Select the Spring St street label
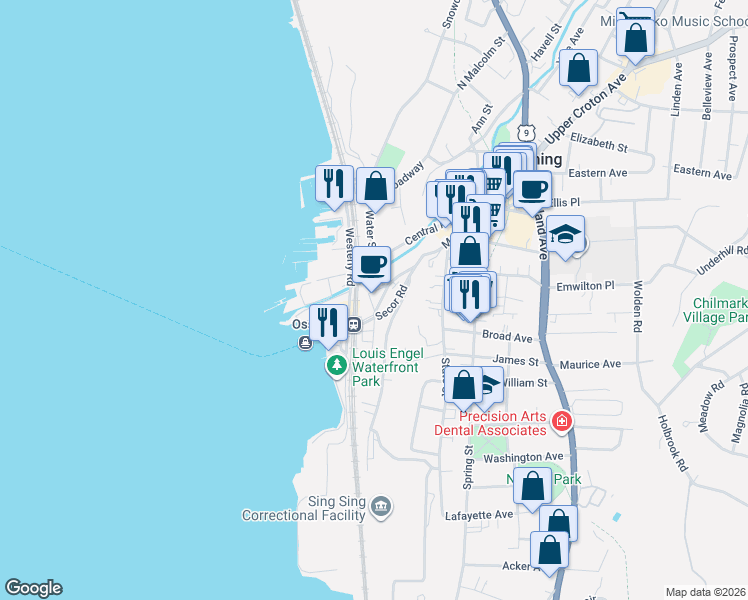Viewport: 748px width, 600px height. (x=468, y=467)
